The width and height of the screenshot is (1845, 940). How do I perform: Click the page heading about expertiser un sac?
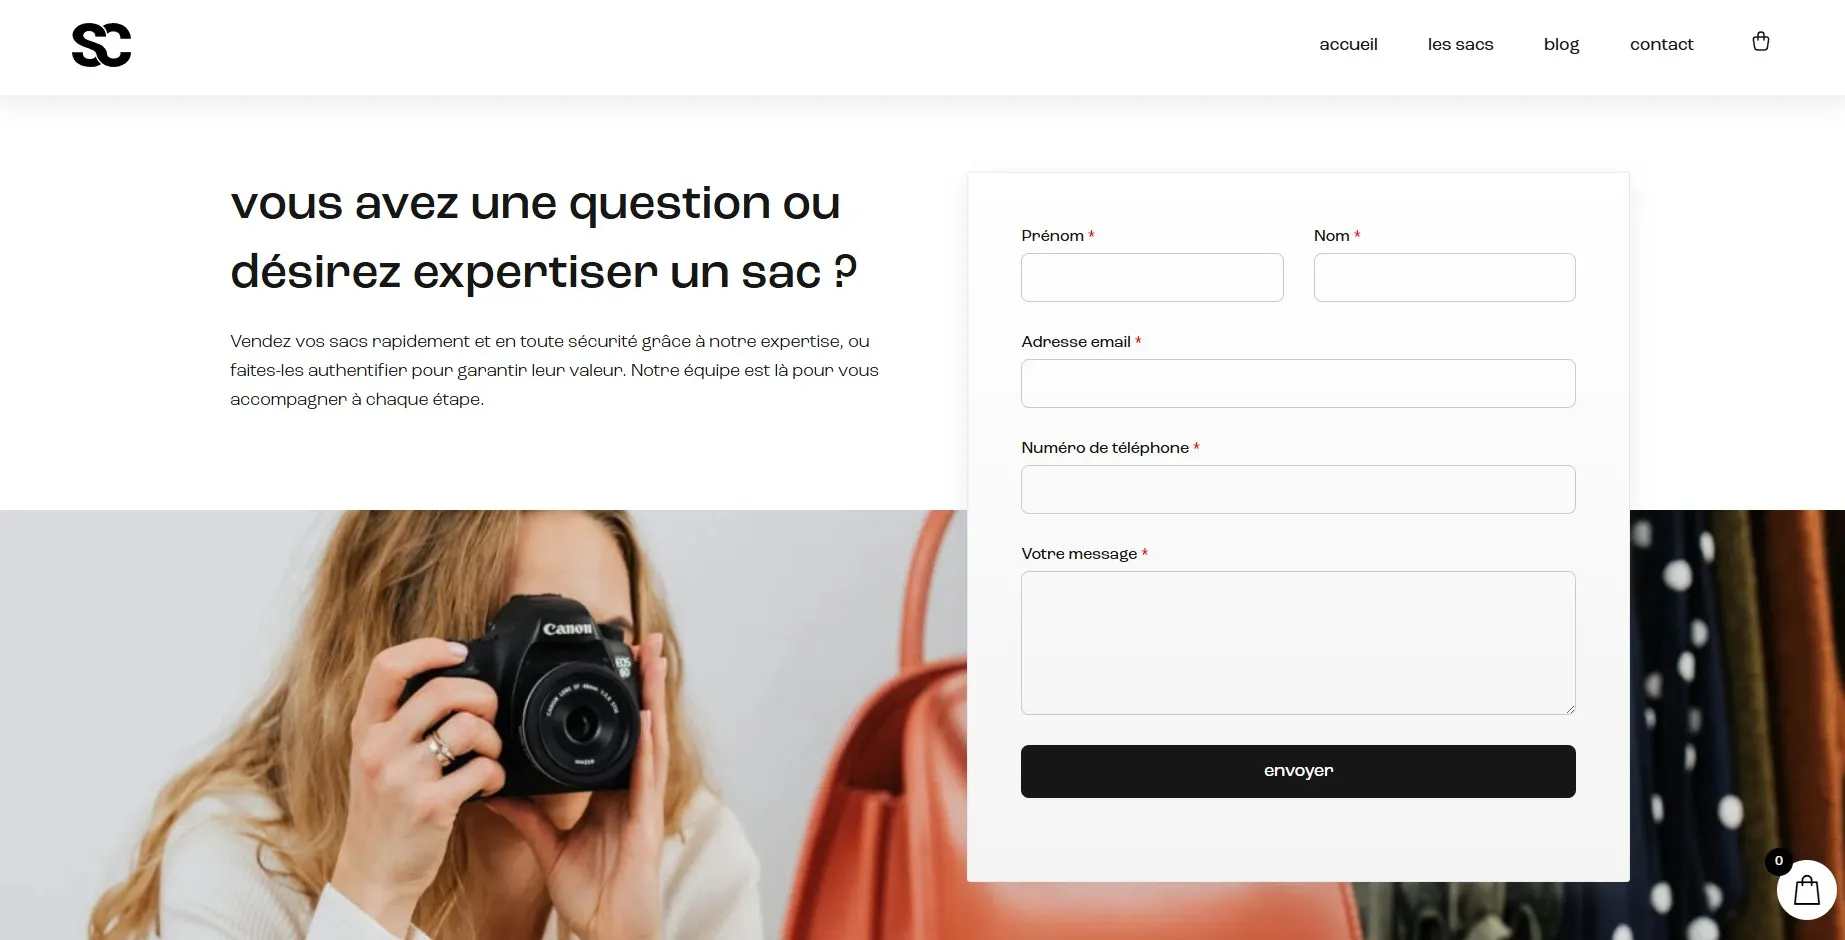544,237
